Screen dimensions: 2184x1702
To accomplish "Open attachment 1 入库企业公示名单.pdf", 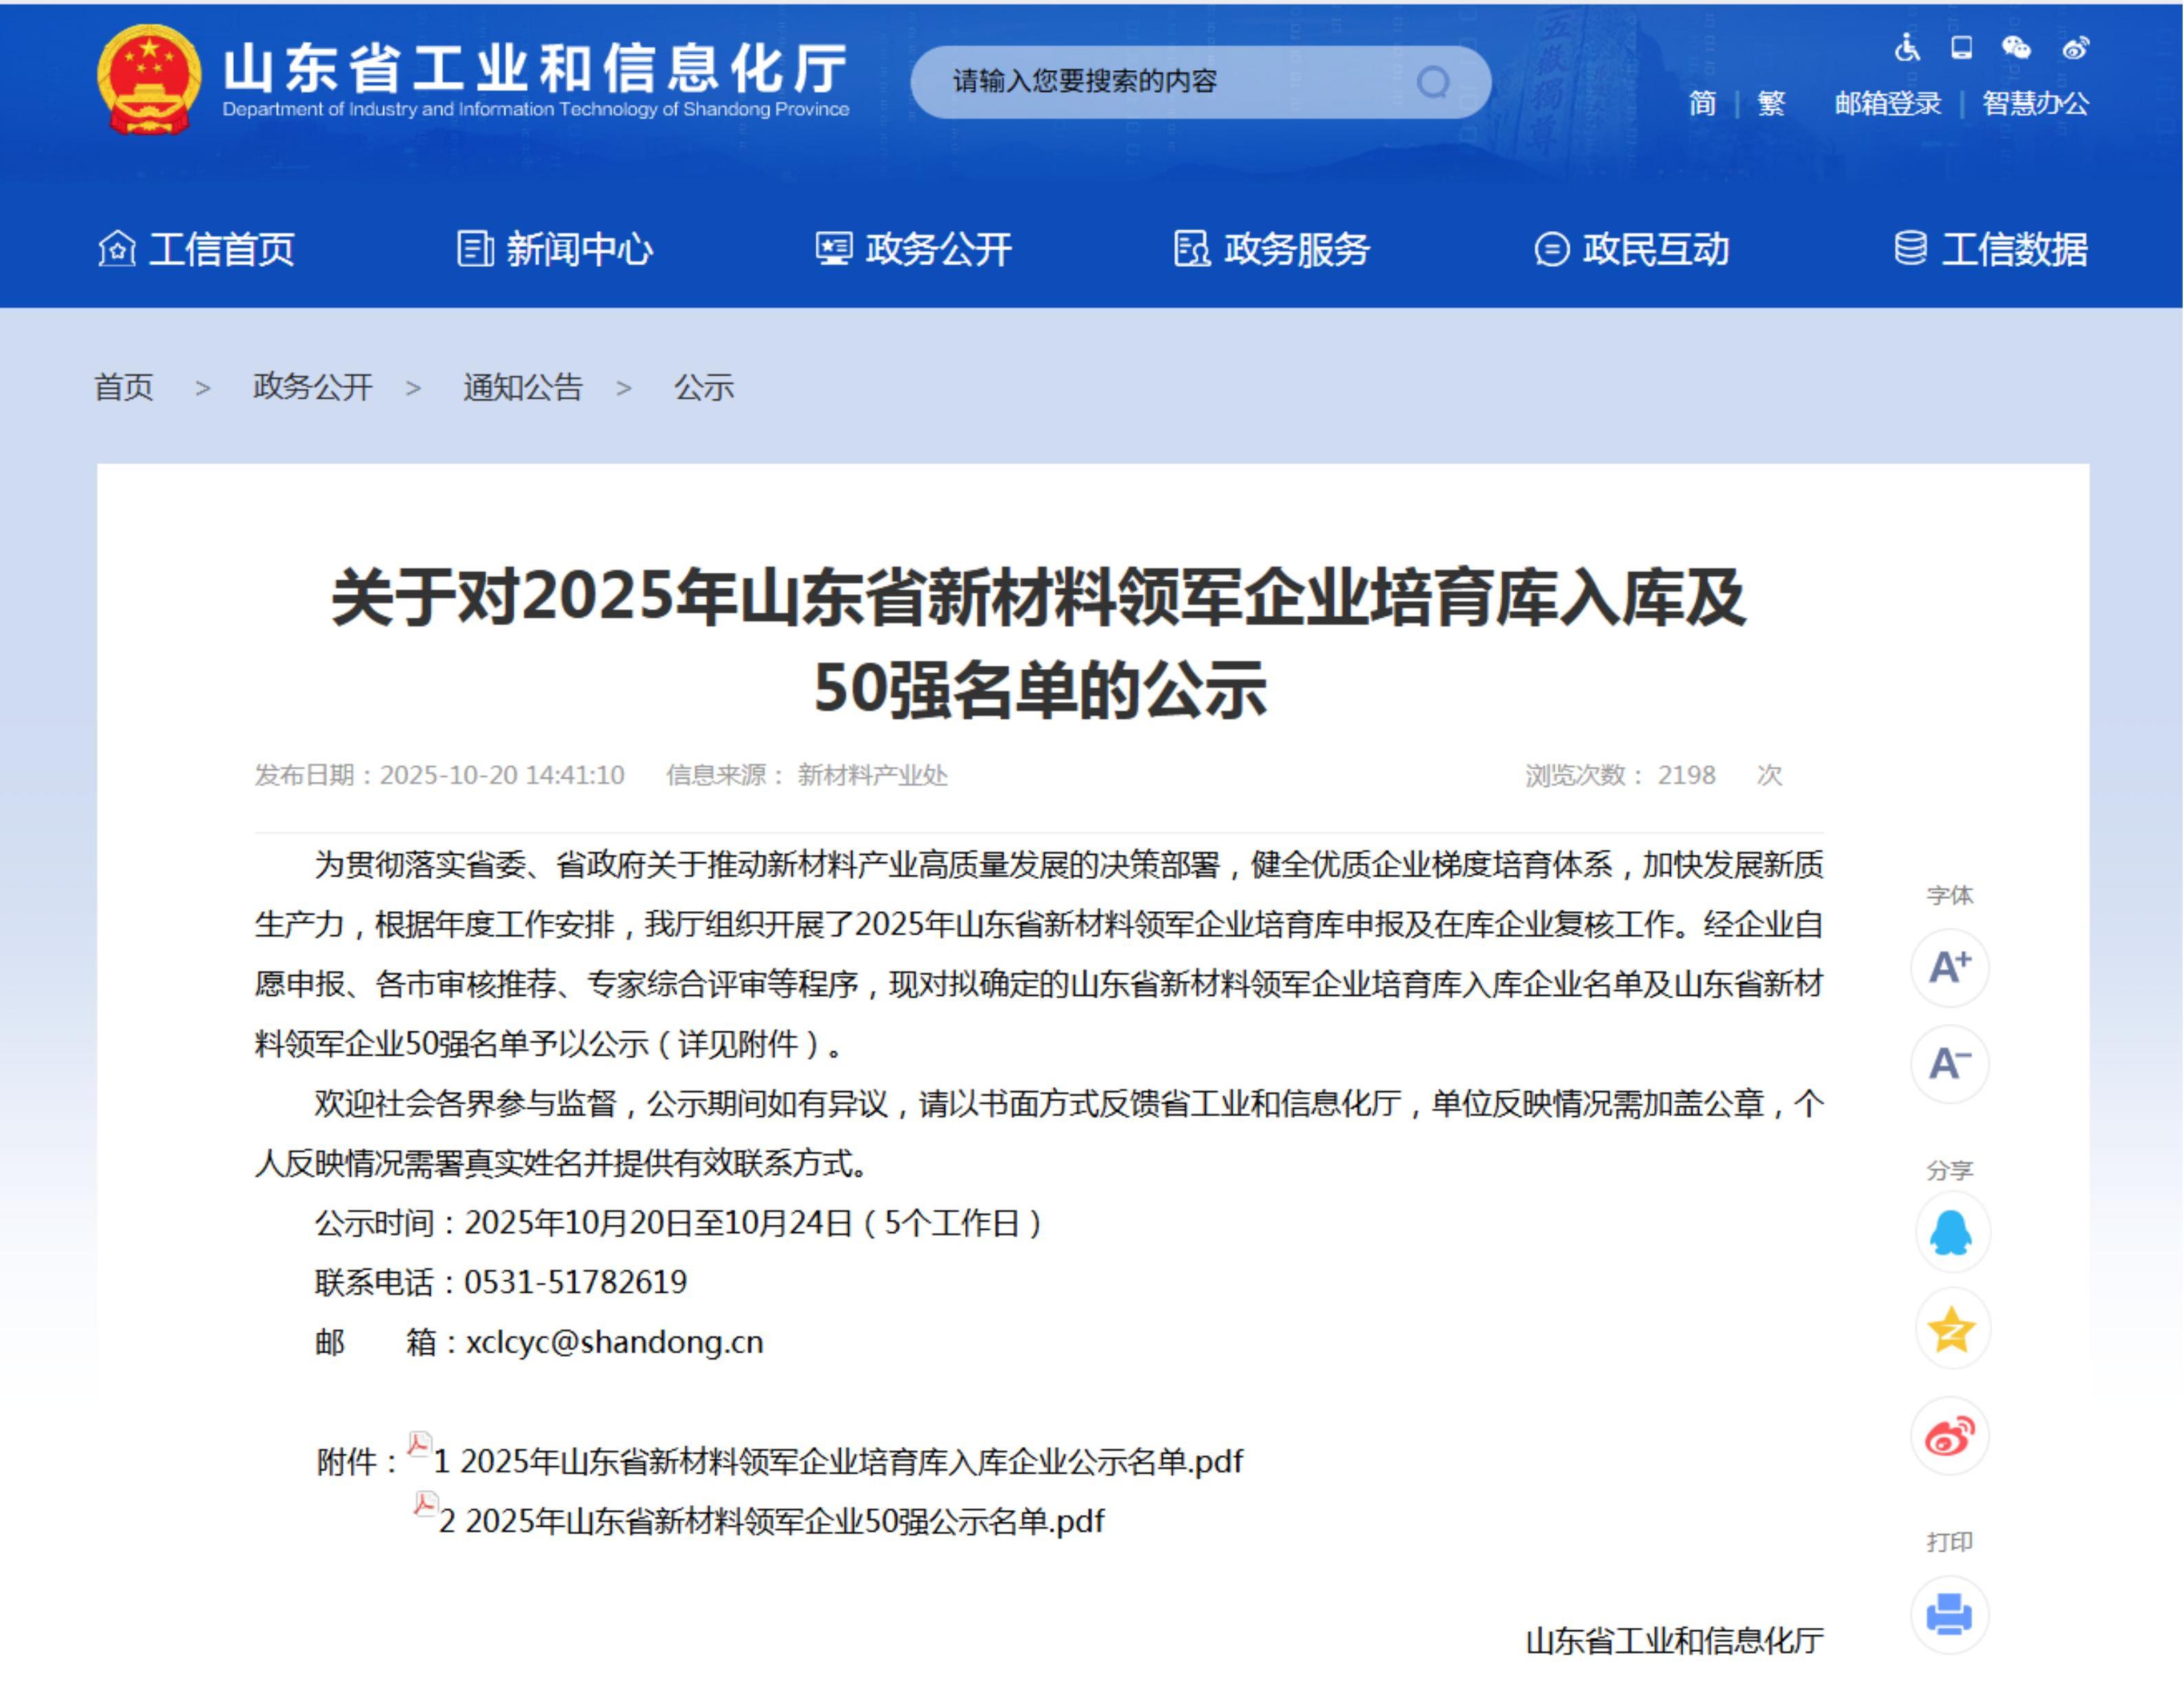I will tap(838, 1461).
